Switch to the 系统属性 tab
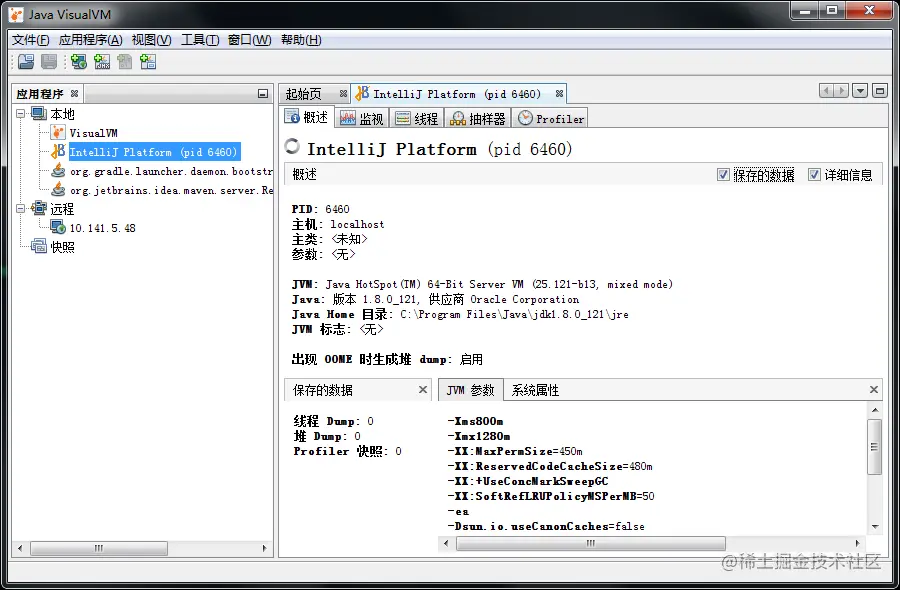 [535, 390]
